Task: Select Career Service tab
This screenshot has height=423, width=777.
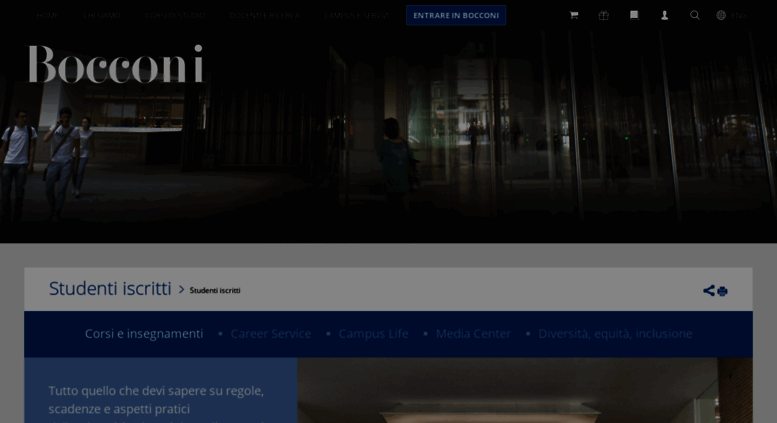Action: 271,334
